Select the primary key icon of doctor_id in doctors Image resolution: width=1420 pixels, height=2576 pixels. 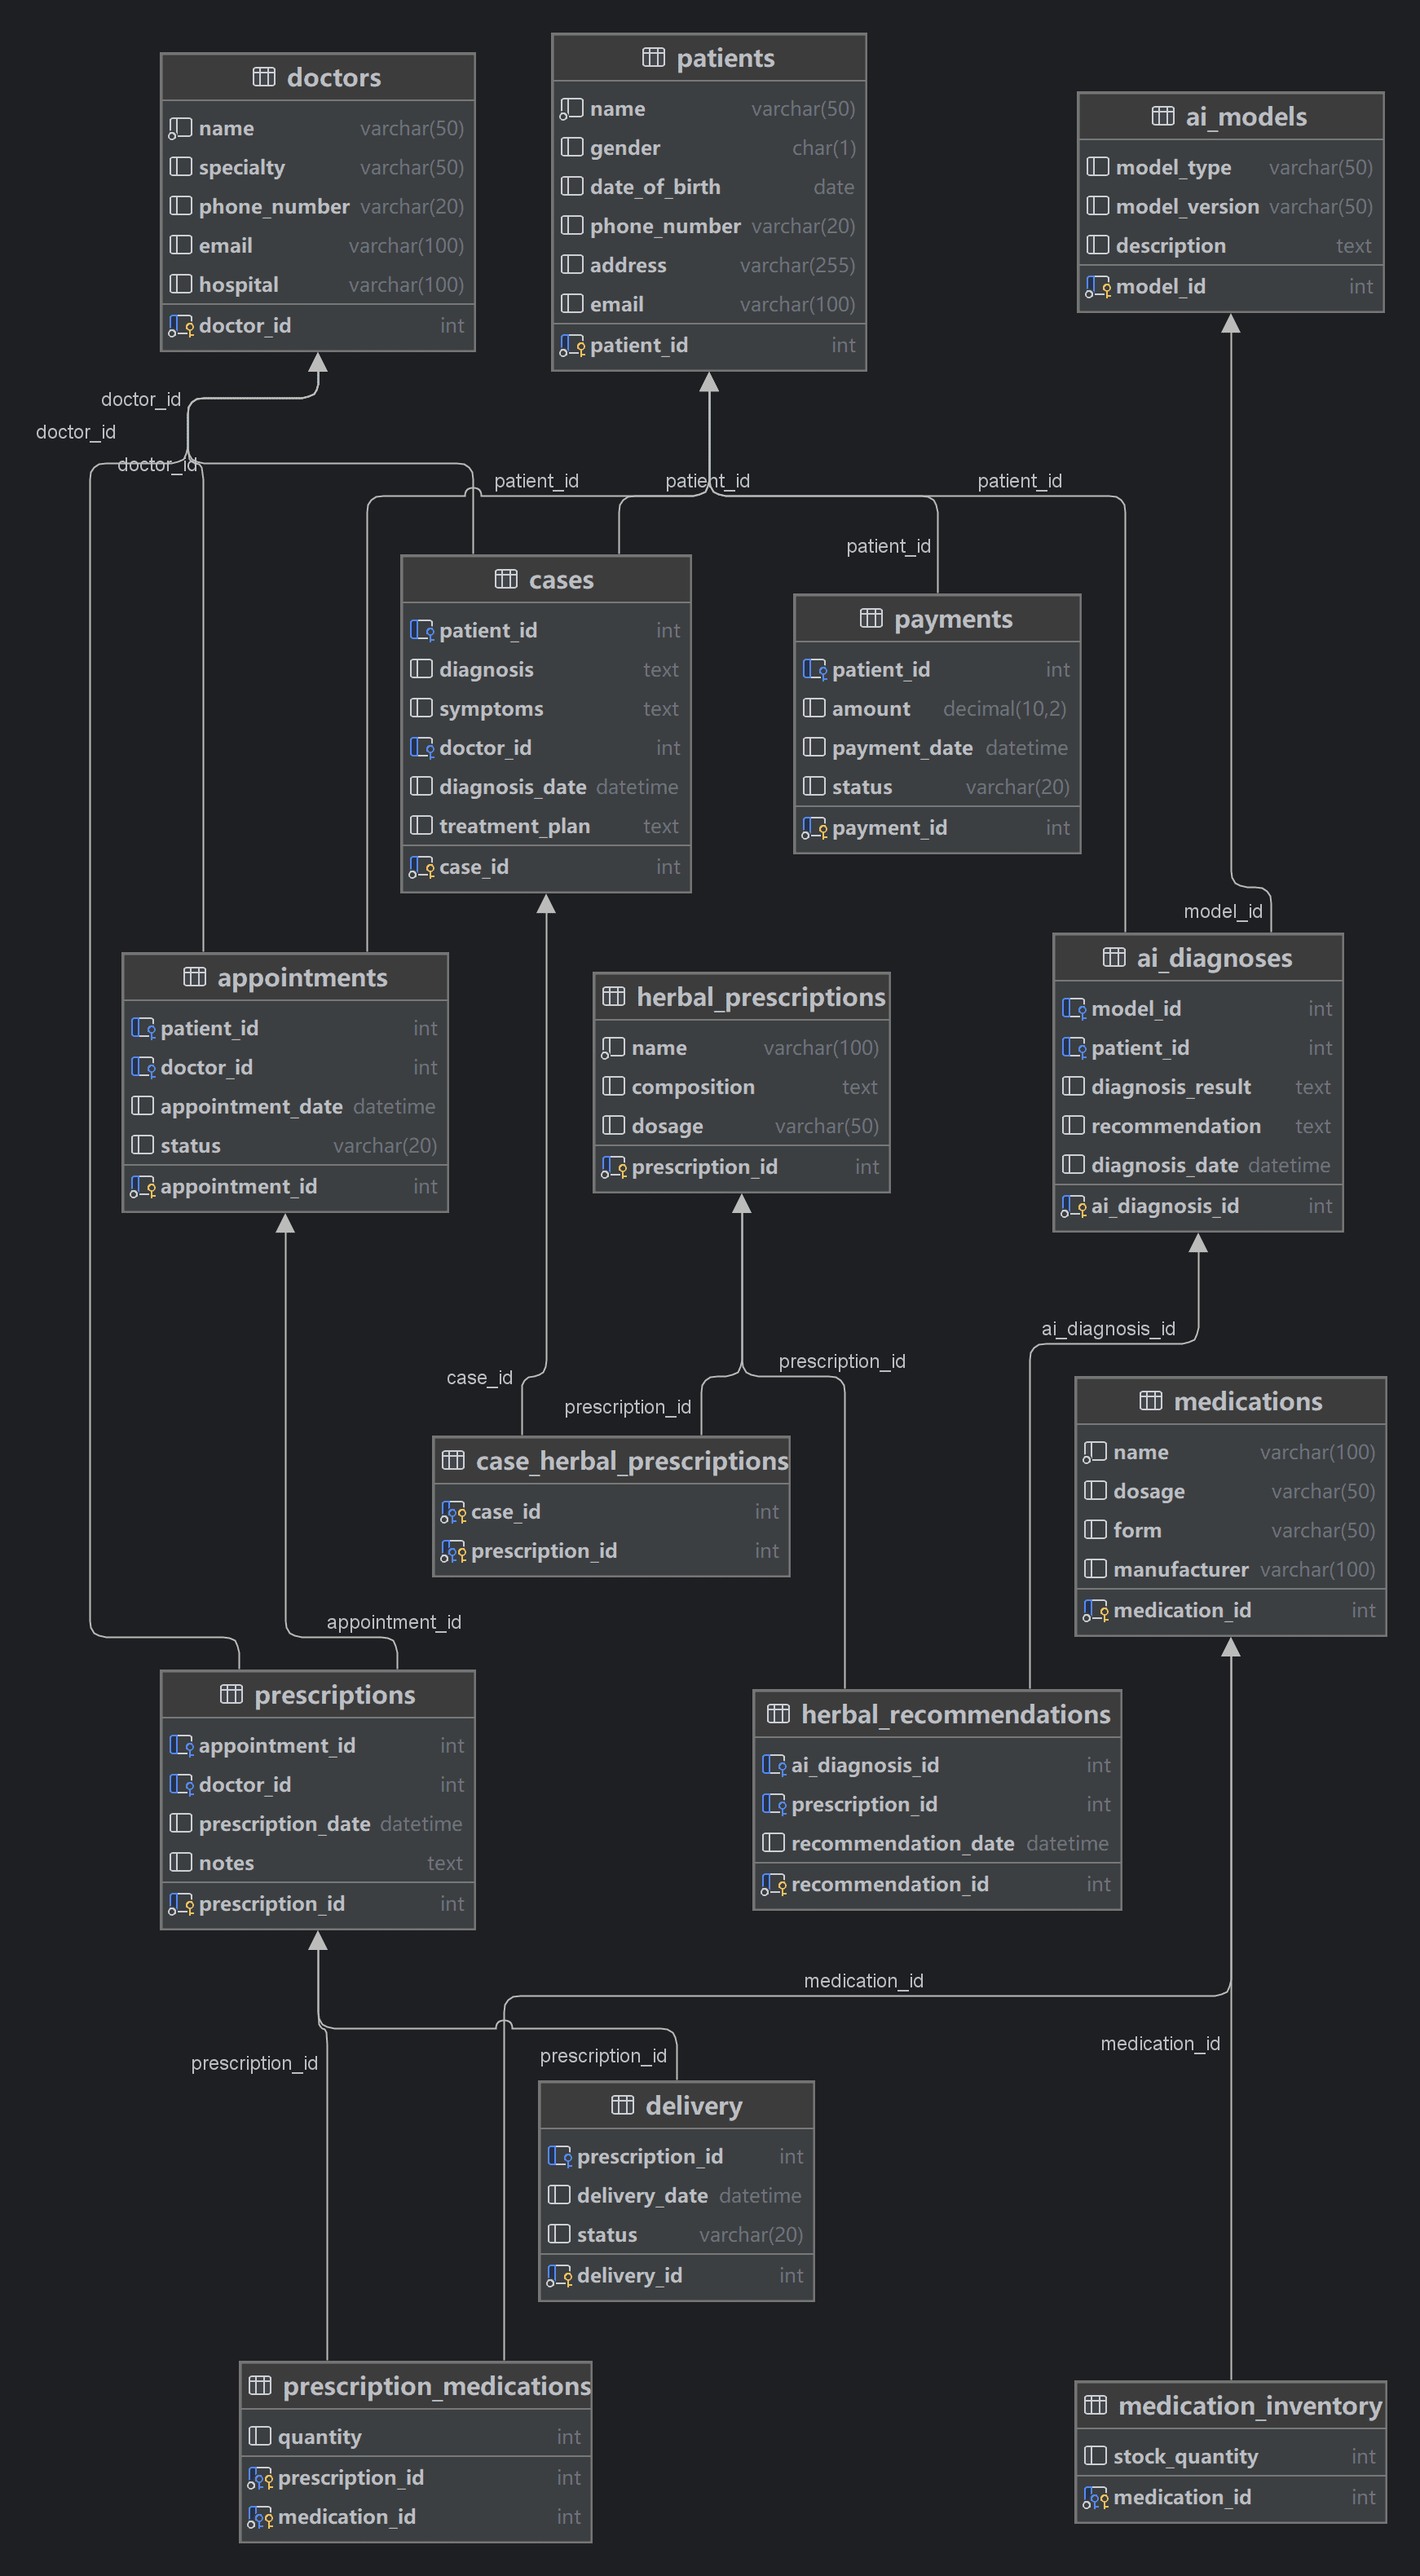181,326
